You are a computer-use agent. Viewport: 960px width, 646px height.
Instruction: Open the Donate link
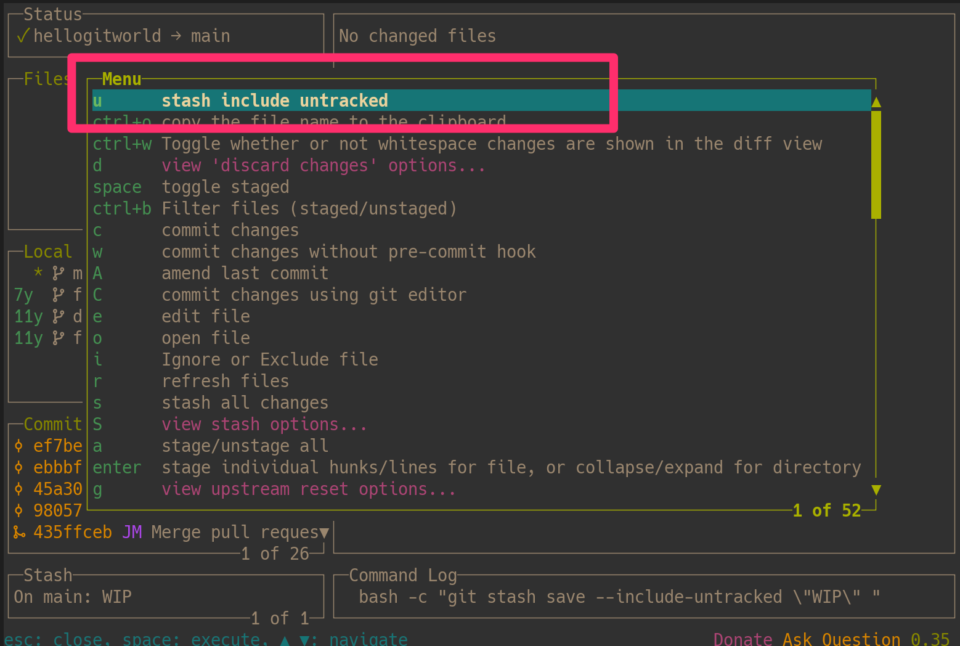pos(743,638)
